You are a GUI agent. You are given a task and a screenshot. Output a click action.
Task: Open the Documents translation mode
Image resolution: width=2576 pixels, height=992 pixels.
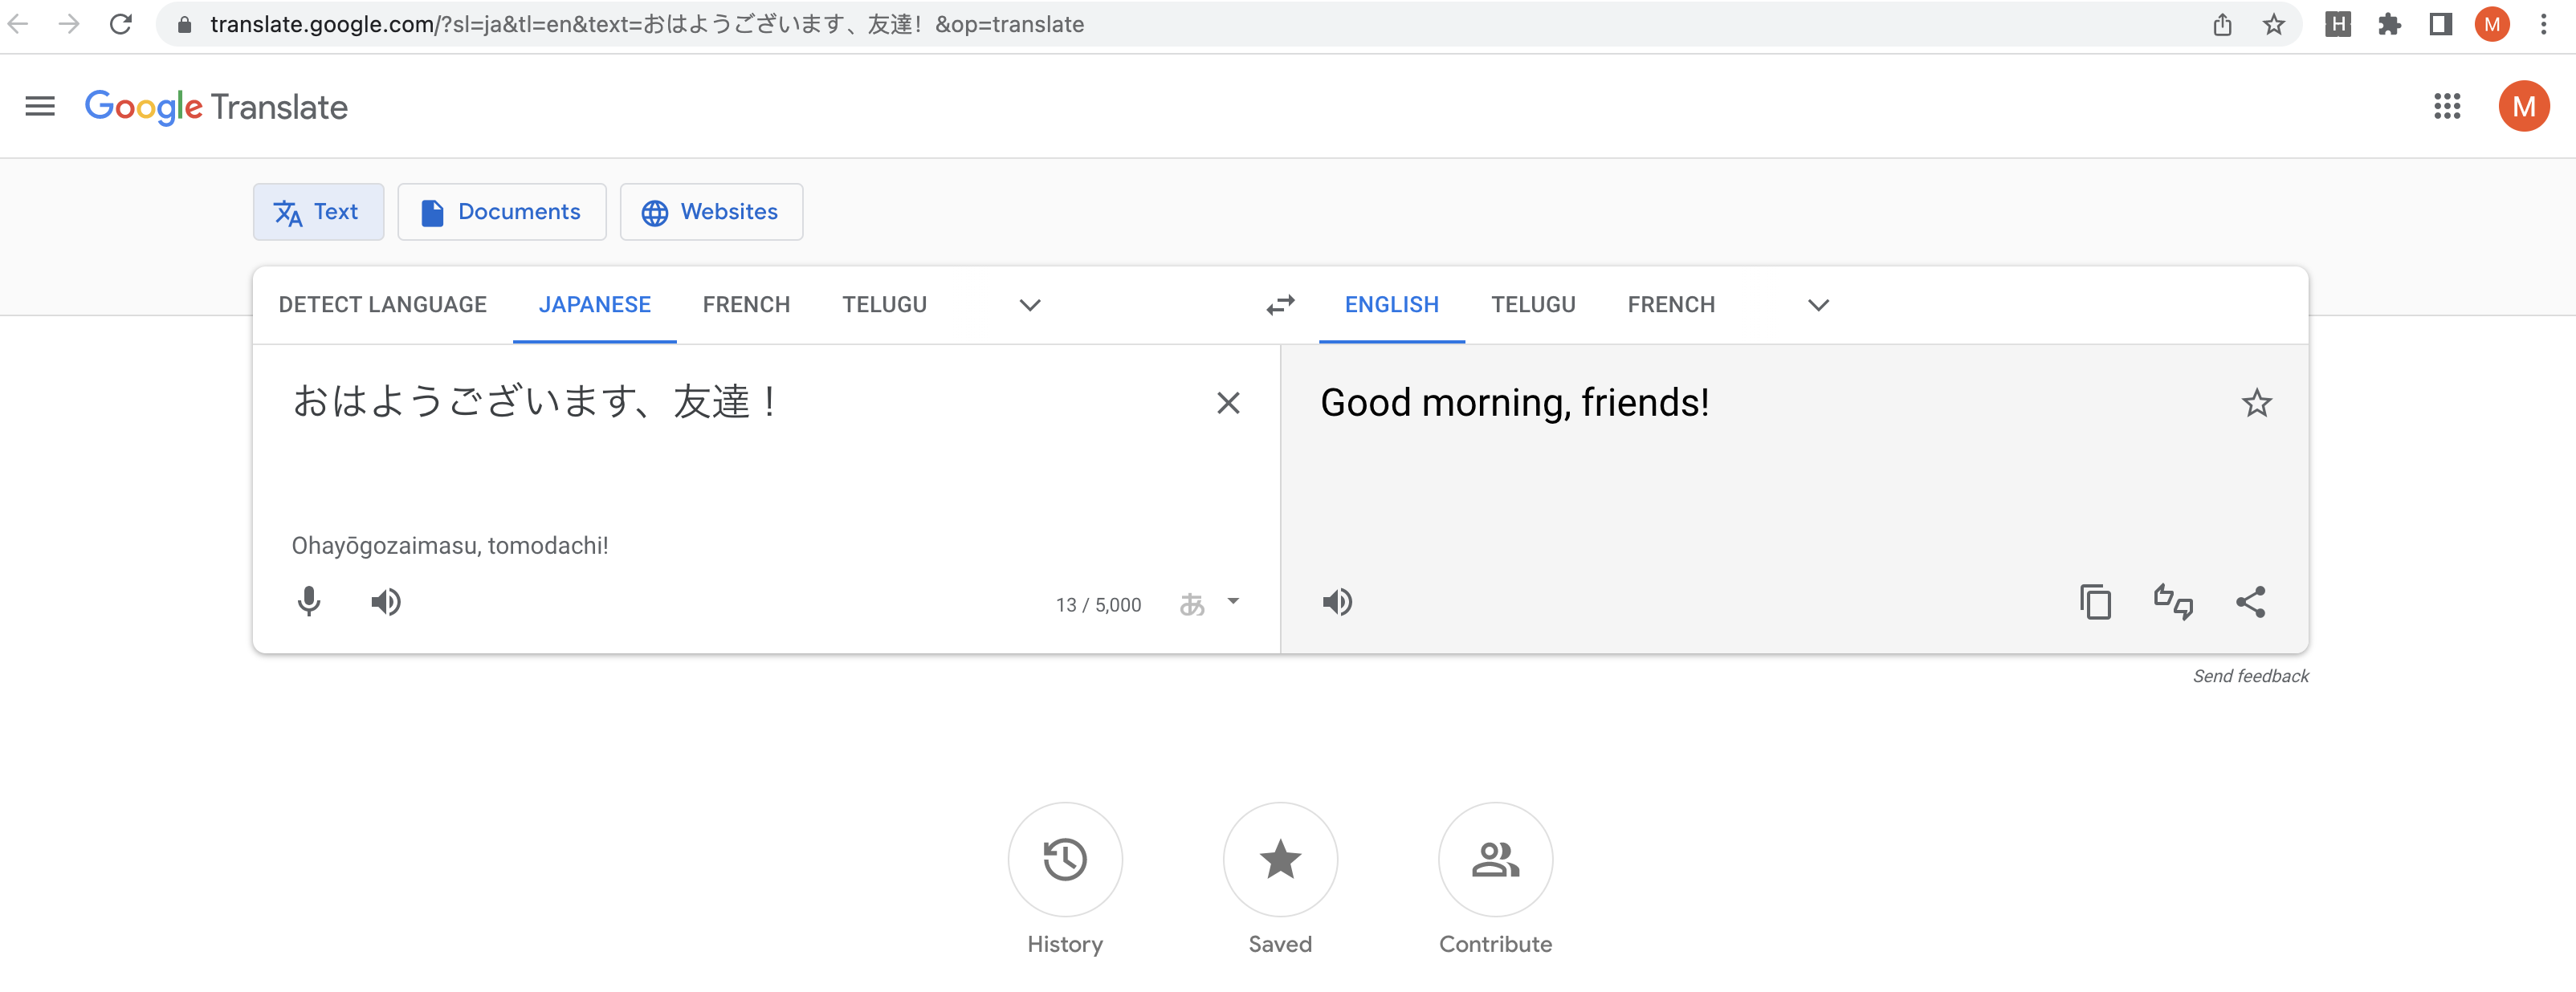[502, 211]
